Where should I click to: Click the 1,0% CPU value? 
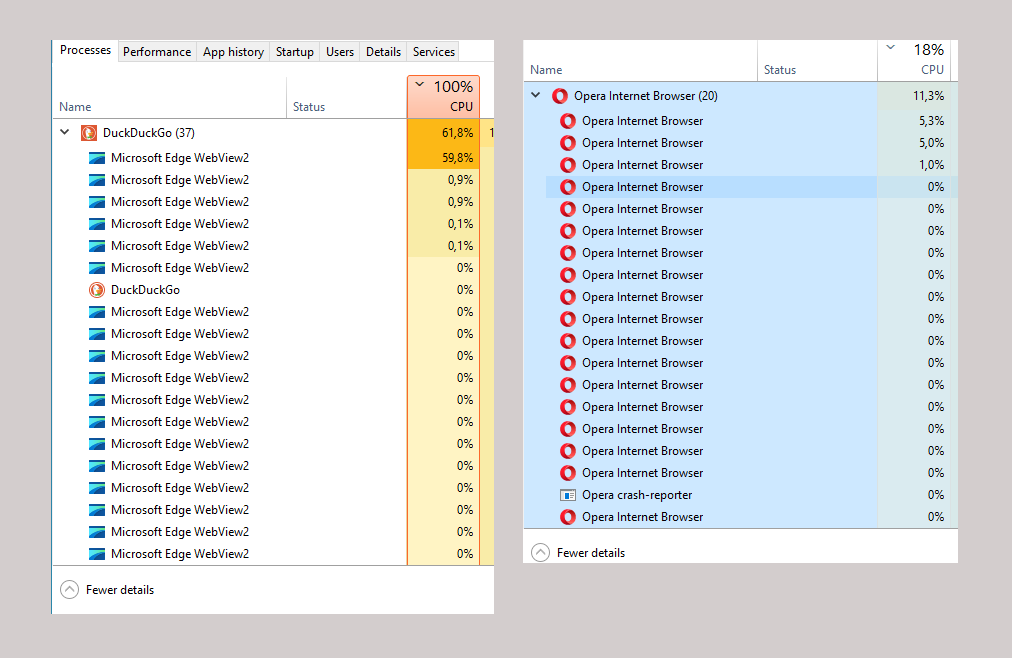click(932, 165)
